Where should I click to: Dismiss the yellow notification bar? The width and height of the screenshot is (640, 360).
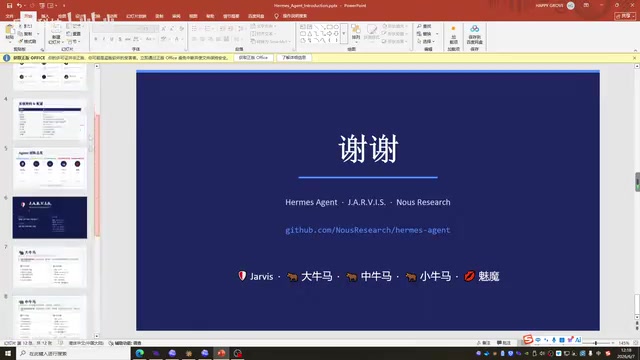coord(635,58)
